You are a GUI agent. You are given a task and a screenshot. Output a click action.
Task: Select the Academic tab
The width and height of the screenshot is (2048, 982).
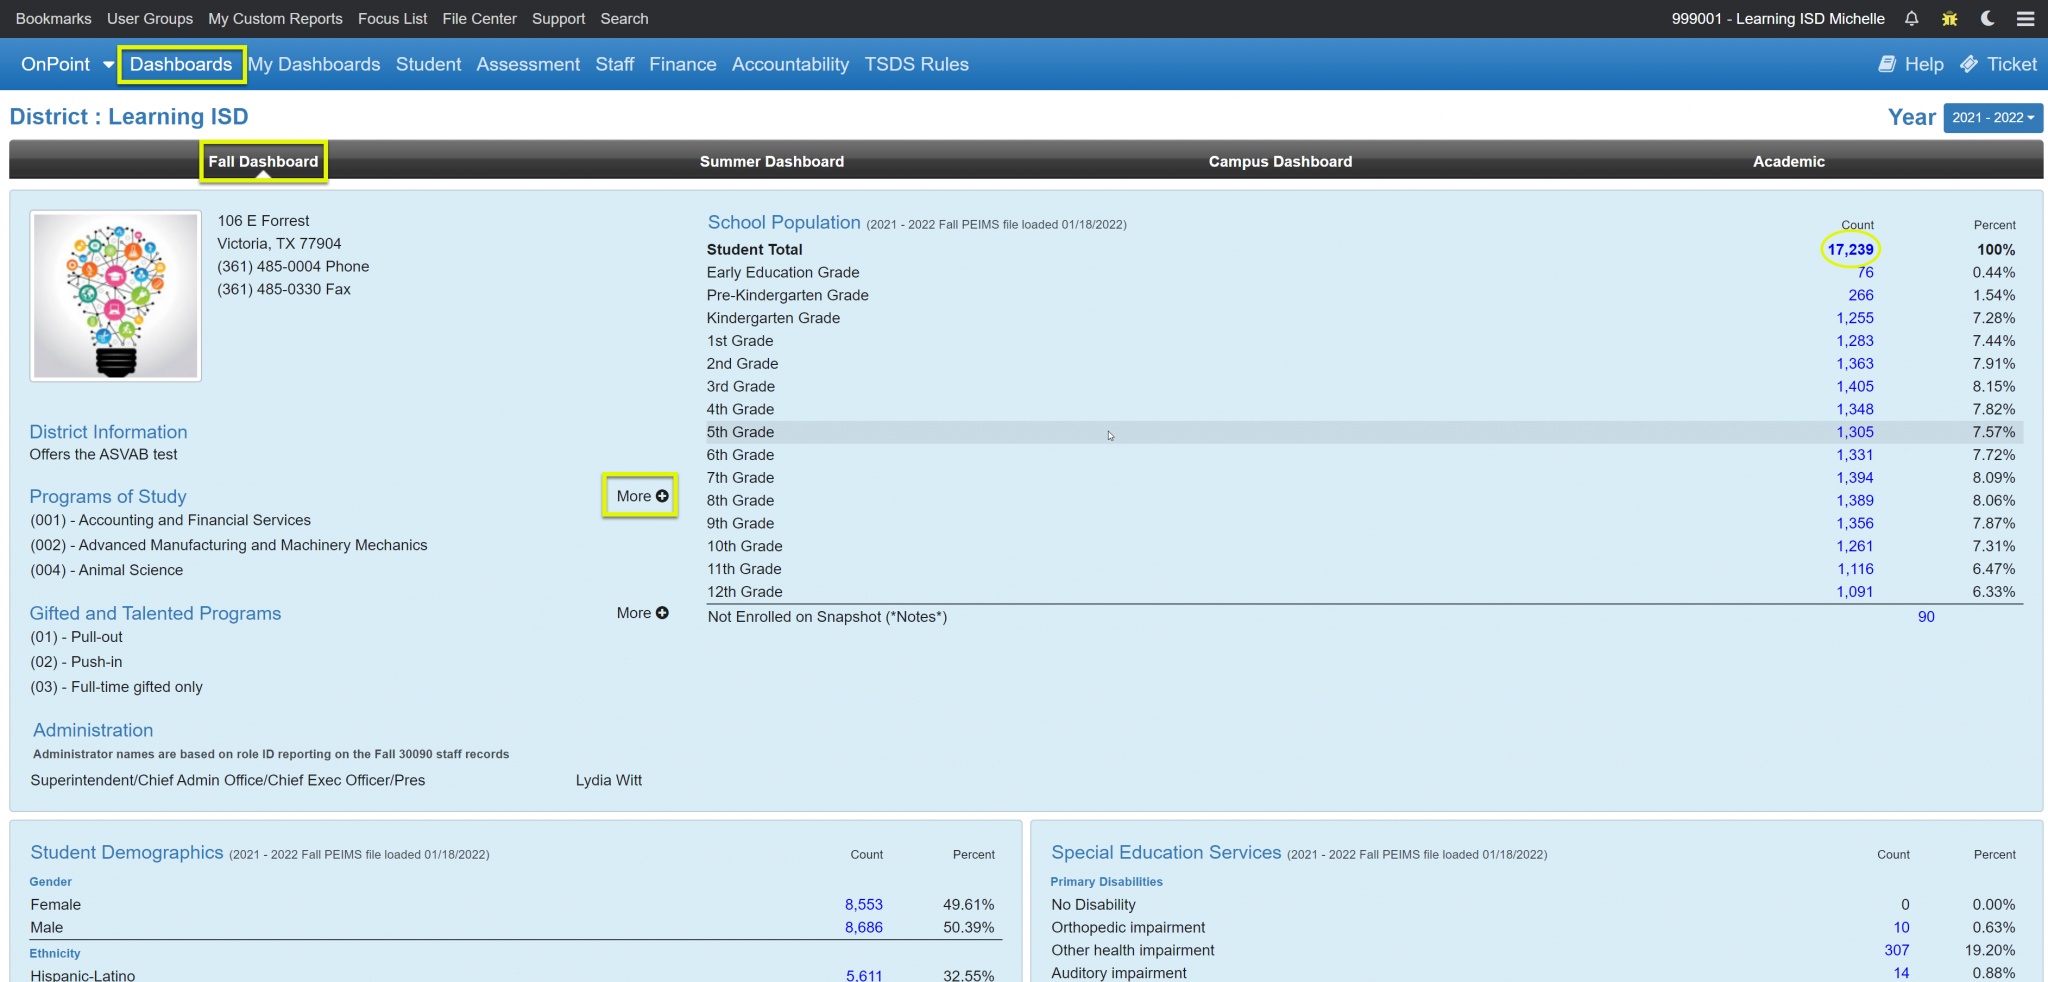[1788, 161]
